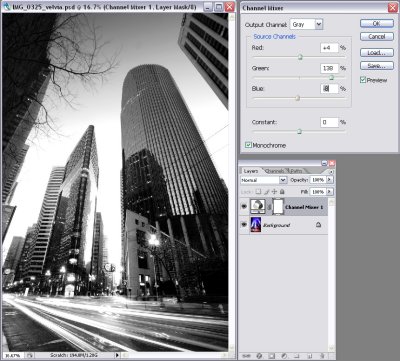Click the lock position (move arrows) icon

[274, 192]
